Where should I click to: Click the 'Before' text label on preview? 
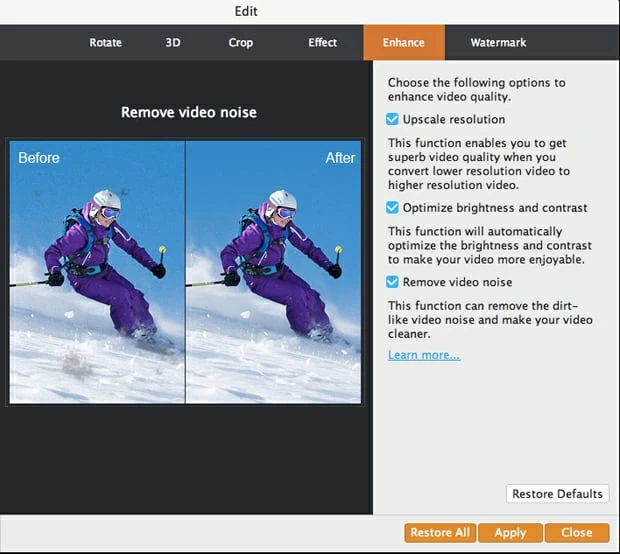coord(39,158)
